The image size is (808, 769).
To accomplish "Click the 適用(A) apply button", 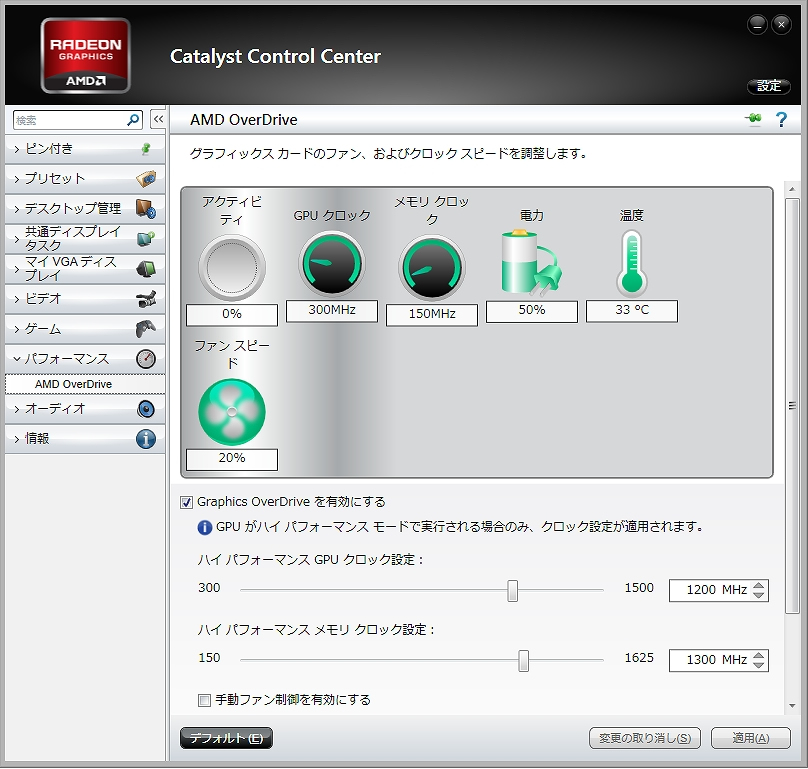I will coord(751,738).
